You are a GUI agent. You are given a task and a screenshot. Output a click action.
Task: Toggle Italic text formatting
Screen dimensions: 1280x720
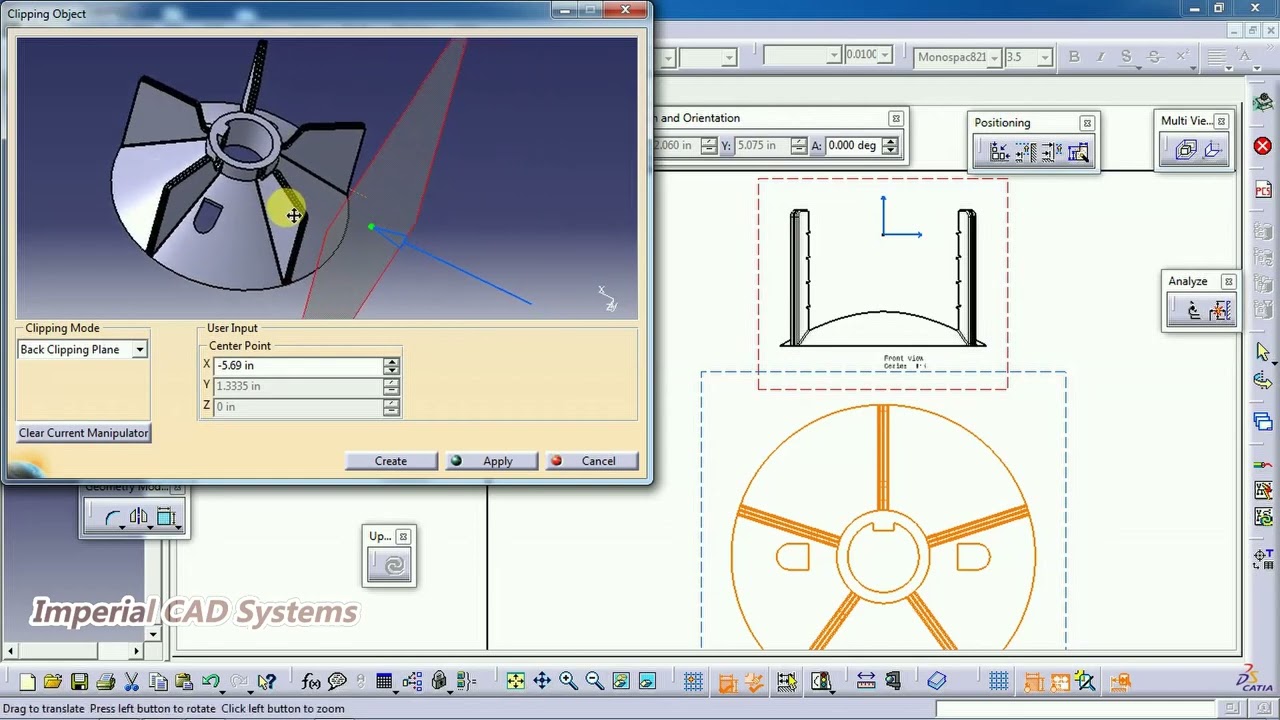coord(1100,57)
